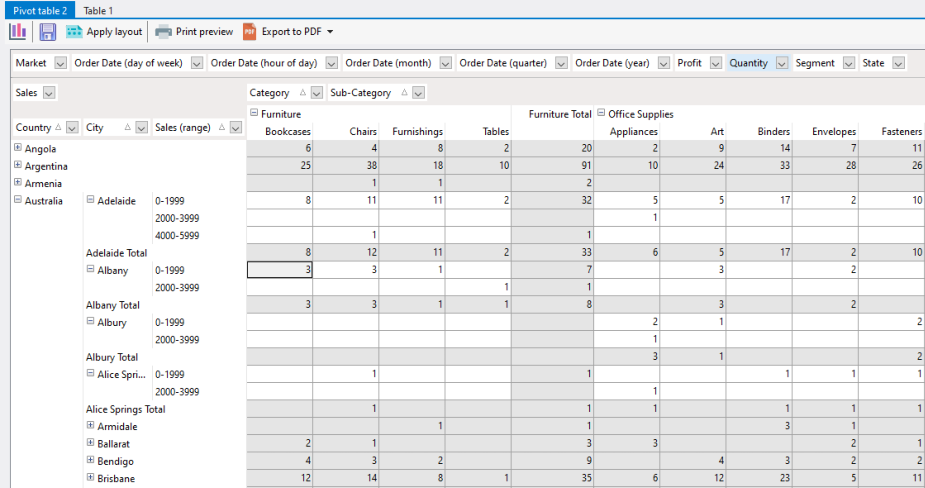The width and height of the screenshot is (925, 488).
Task: Collapse the Office Supplies column group
Action: [601, 114]
